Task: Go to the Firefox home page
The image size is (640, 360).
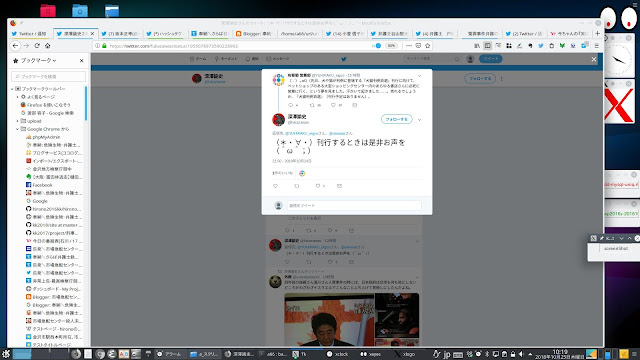Action: 48,46
